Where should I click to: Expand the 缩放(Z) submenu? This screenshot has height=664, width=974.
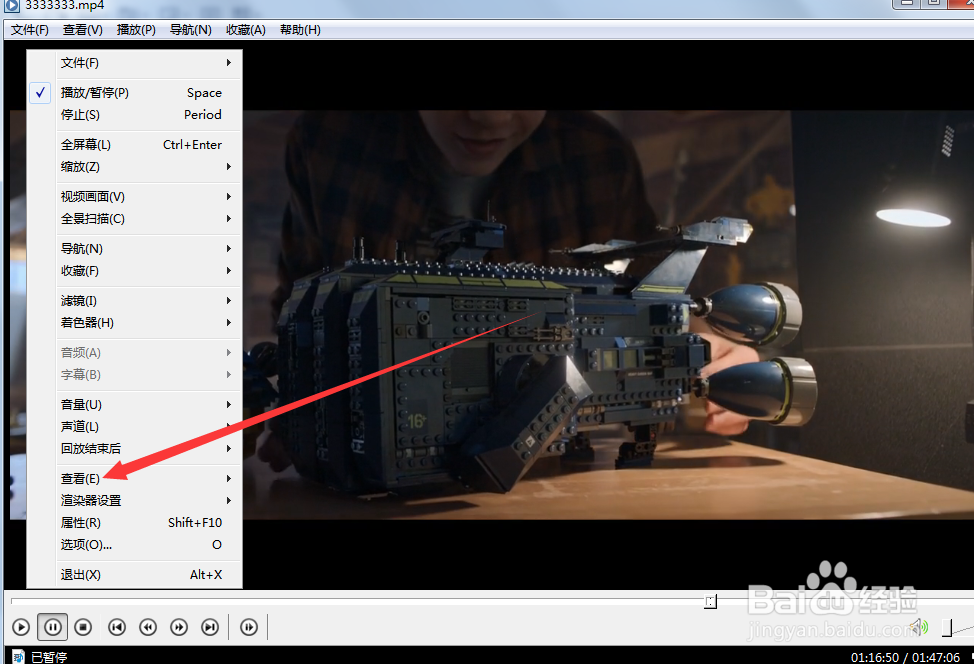pyautogui.click(x=134, y=166)
